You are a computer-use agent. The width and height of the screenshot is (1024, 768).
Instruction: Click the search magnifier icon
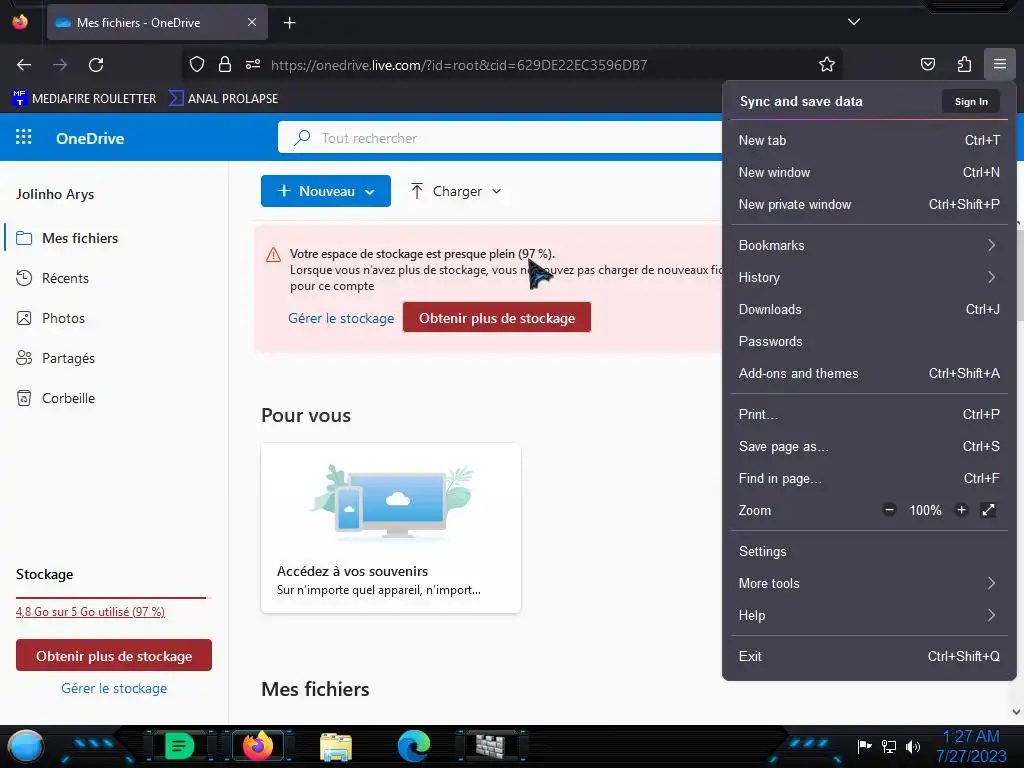coord(302,138)
